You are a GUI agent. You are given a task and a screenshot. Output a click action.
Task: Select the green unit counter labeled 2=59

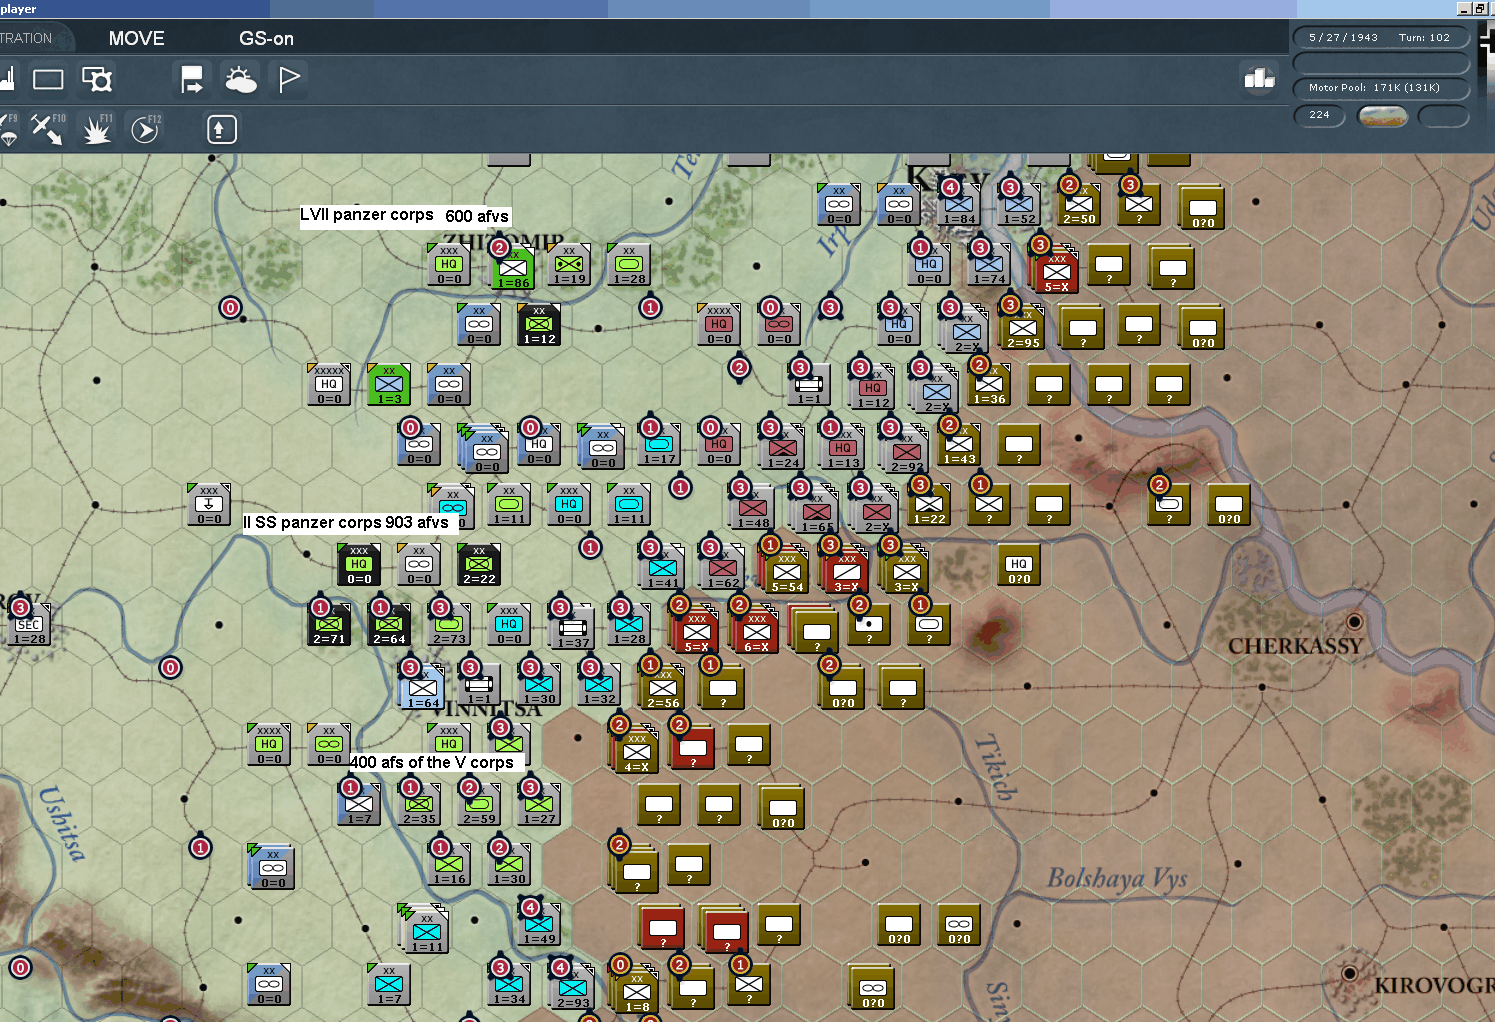pyautogui.click(x=479, y=804)
